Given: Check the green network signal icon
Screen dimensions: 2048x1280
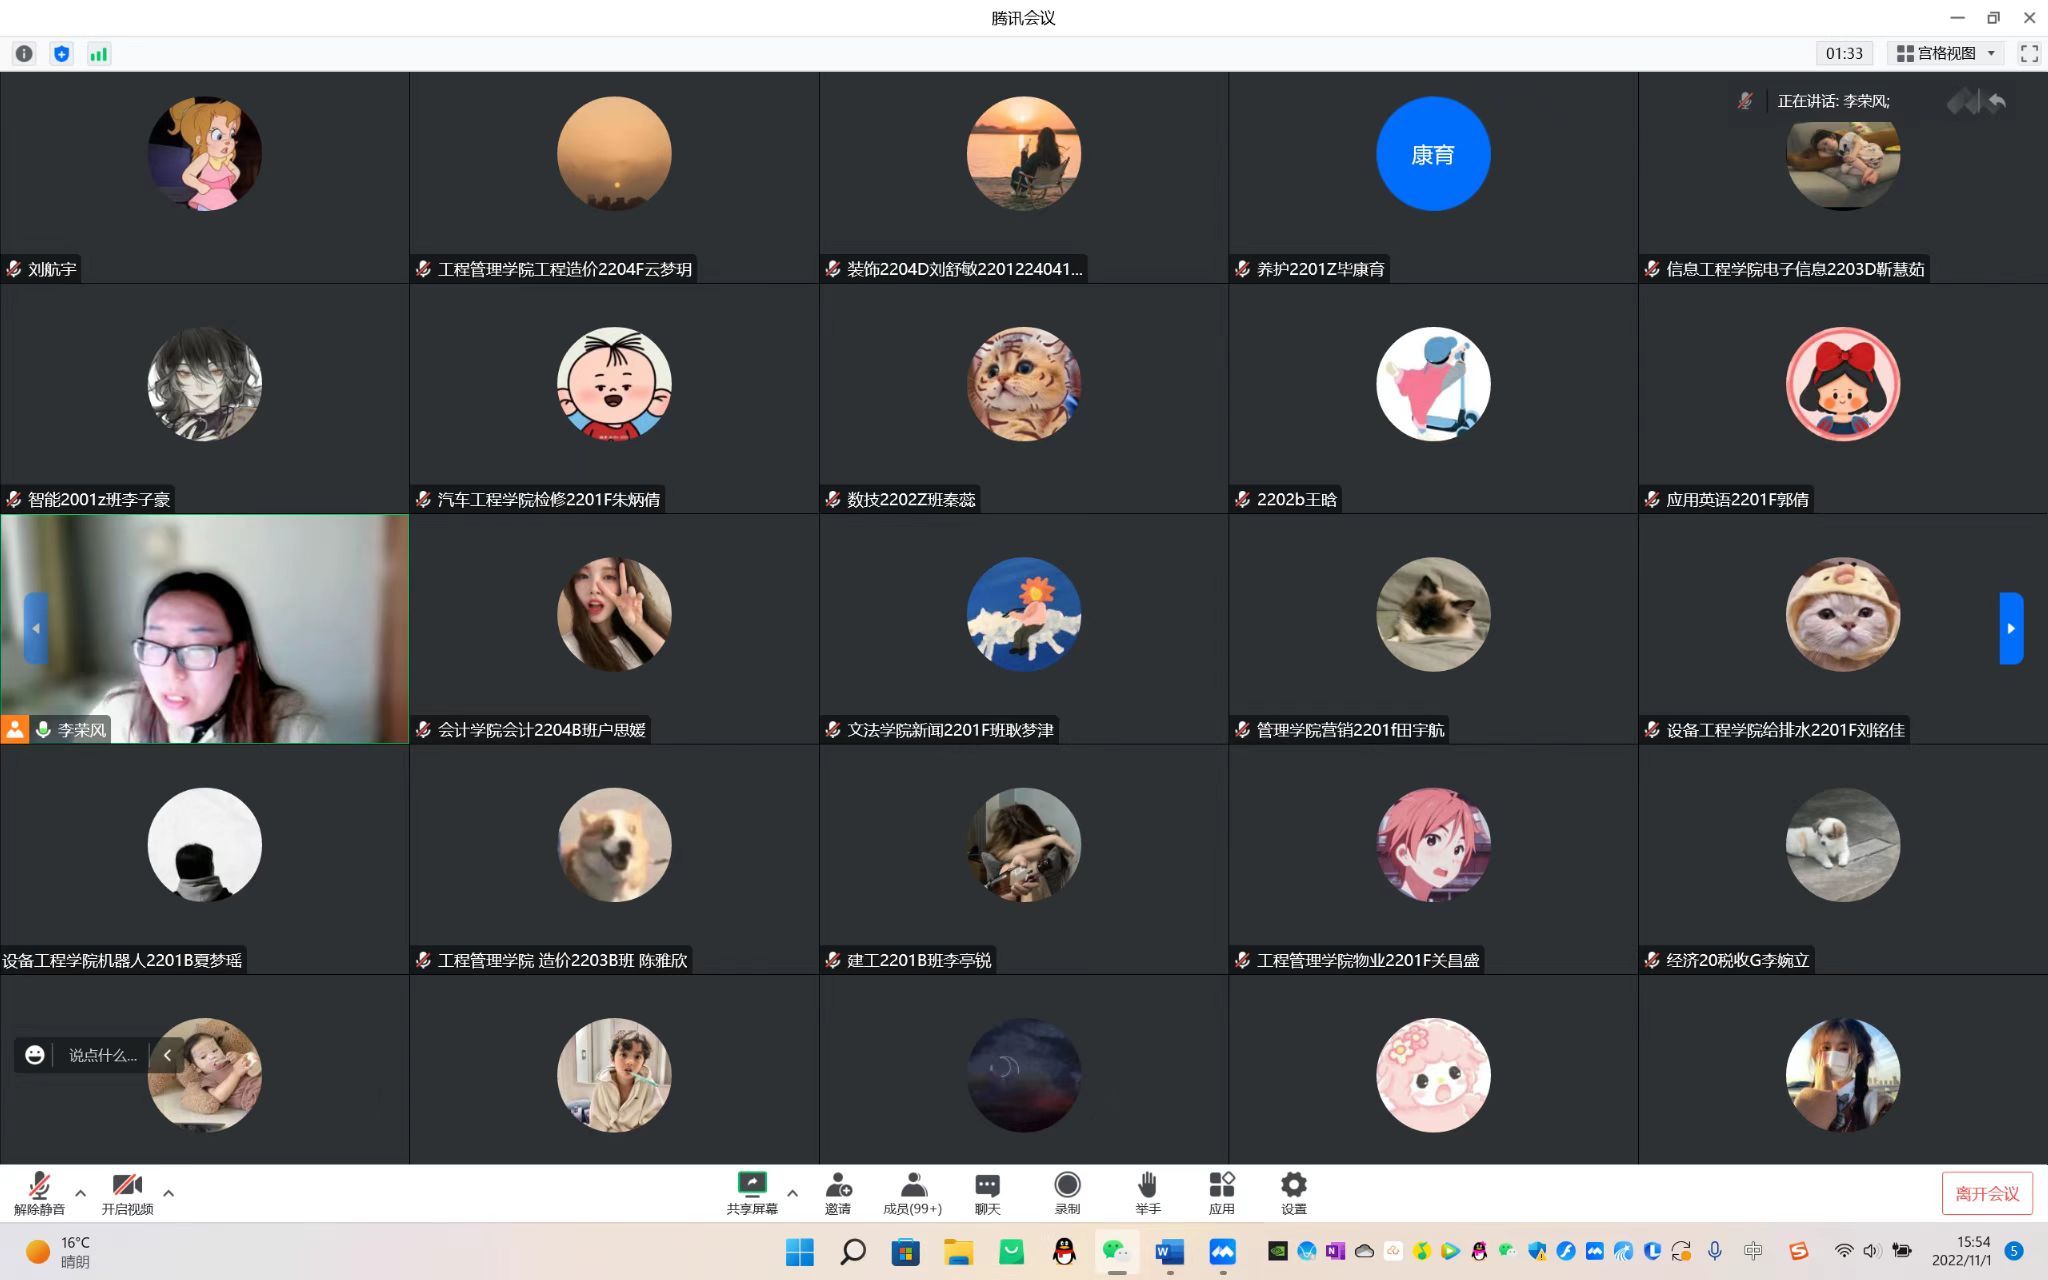Looking at the screenshot, I should [98, 54].
